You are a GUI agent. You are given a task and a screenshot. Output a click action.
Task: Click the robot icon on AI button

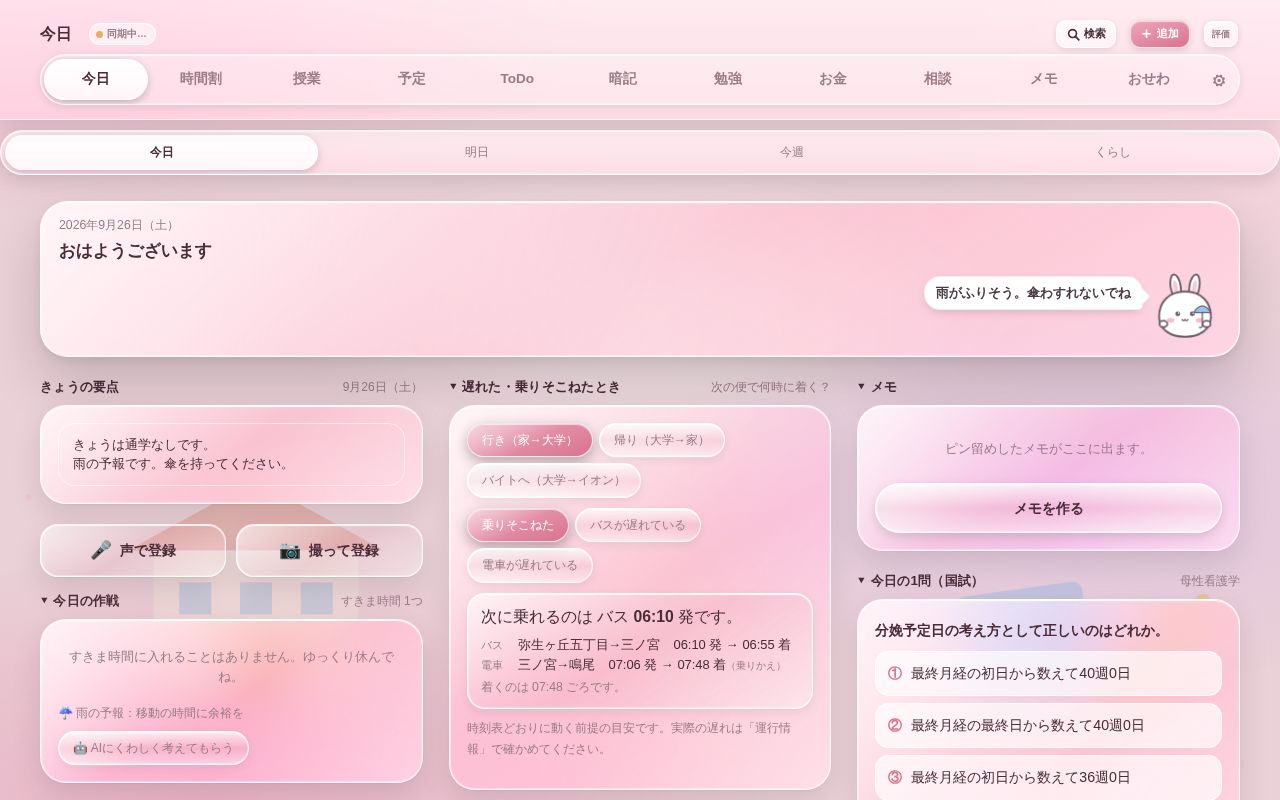tap(81, 748)
